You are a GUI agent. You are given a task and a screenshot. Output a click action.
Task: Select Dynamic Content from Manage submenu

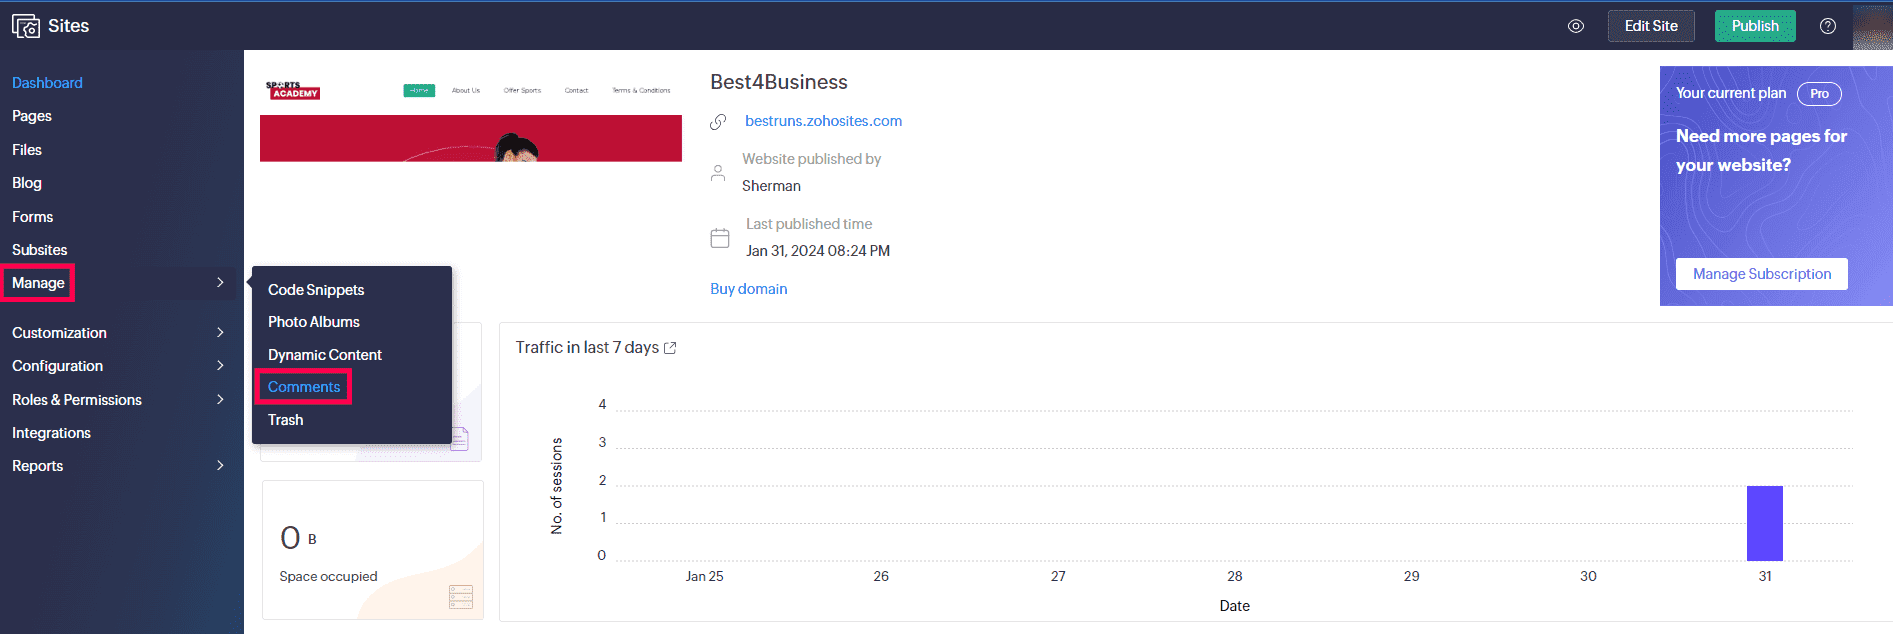click(x=325, y=355)
